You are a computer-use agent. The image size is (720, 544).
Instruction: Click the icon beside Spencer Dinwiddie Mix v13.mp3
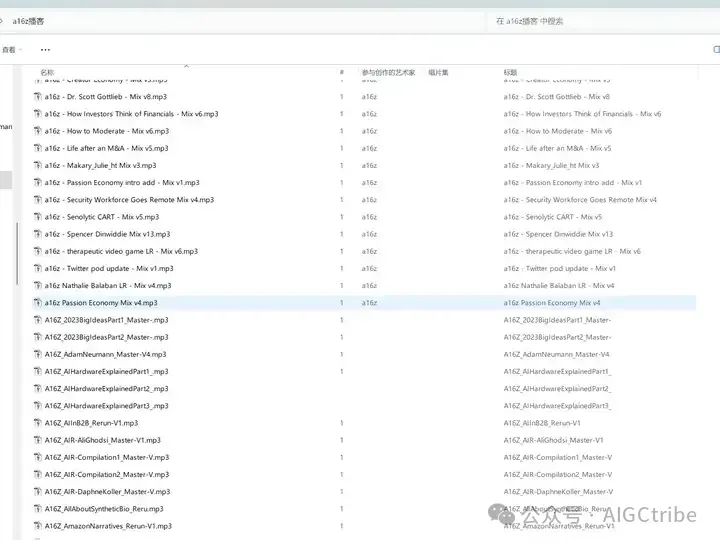click(x=38, y=234)
